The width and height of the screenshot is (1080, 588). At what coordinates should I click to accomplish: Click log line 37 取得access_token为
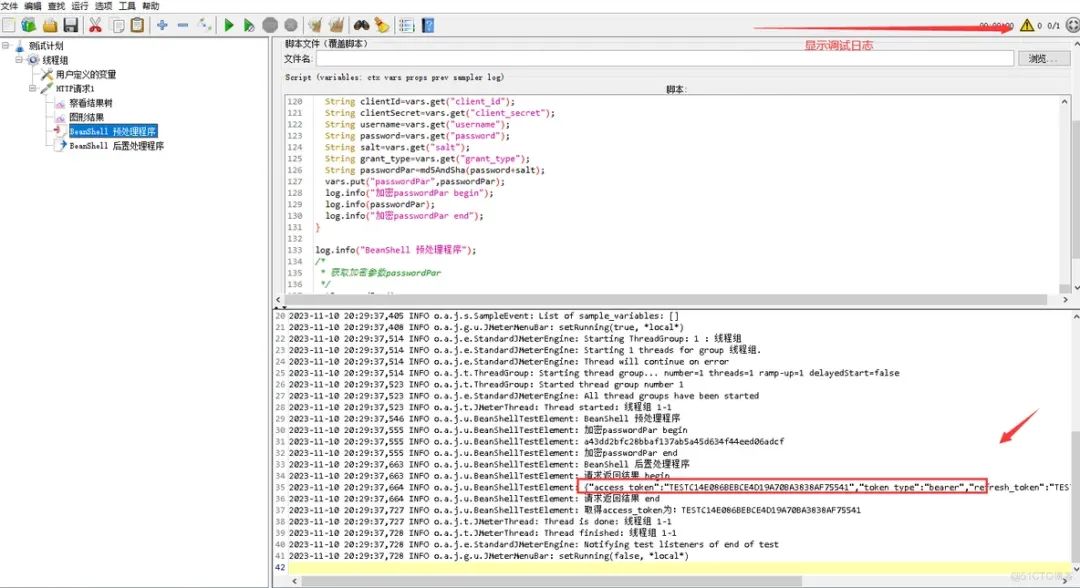click(x=574, y=510)
